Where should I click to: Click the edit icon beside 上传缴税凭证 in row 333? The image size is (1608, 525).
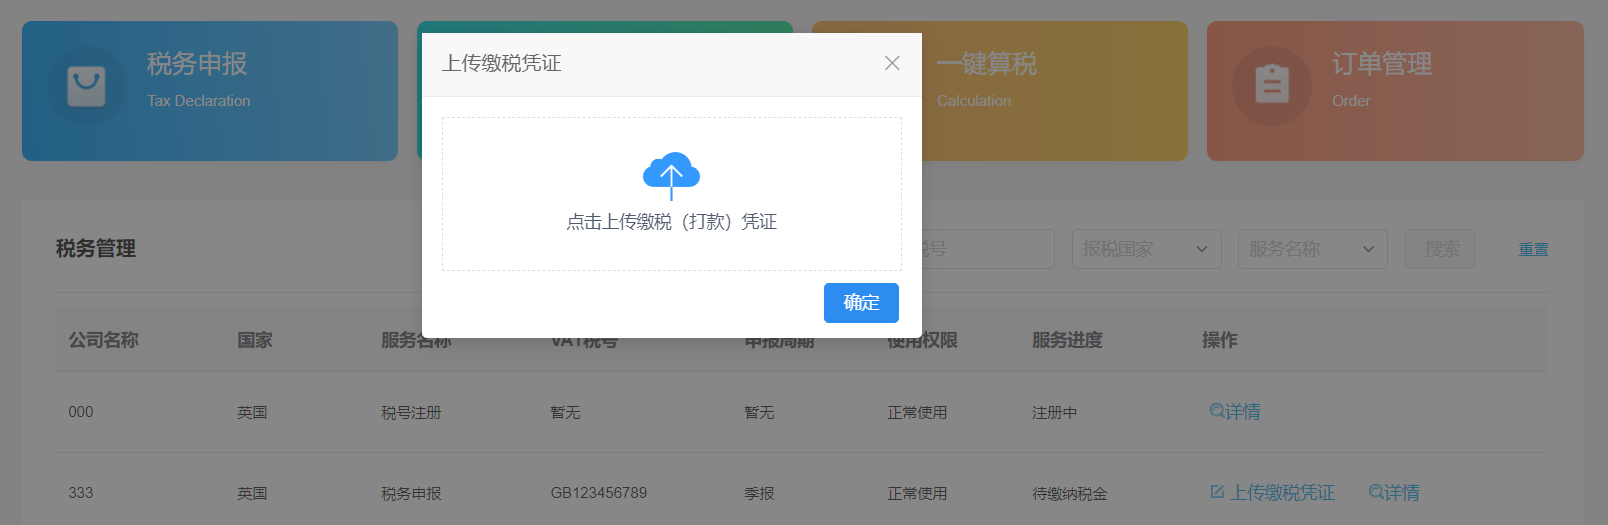(x=1217, y=492)
